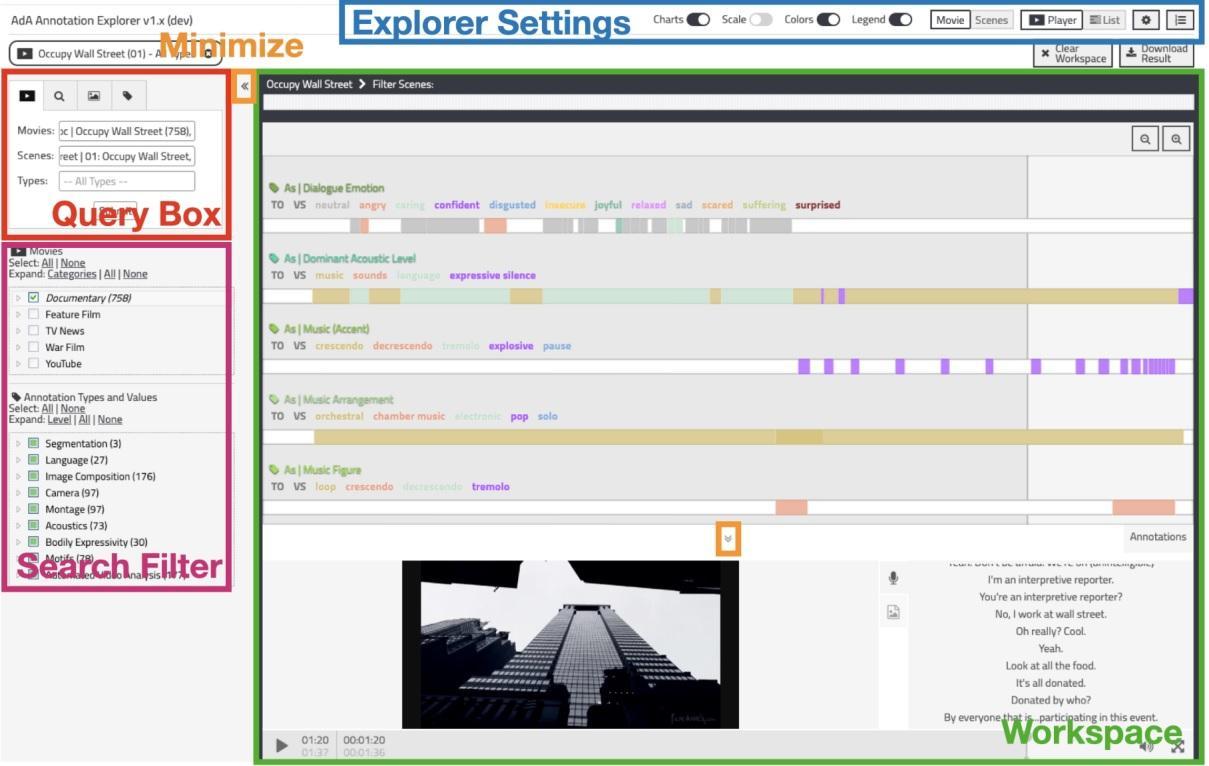Click the volume speaker icon in the player

pyautogui.click(x=1146, y=746)
